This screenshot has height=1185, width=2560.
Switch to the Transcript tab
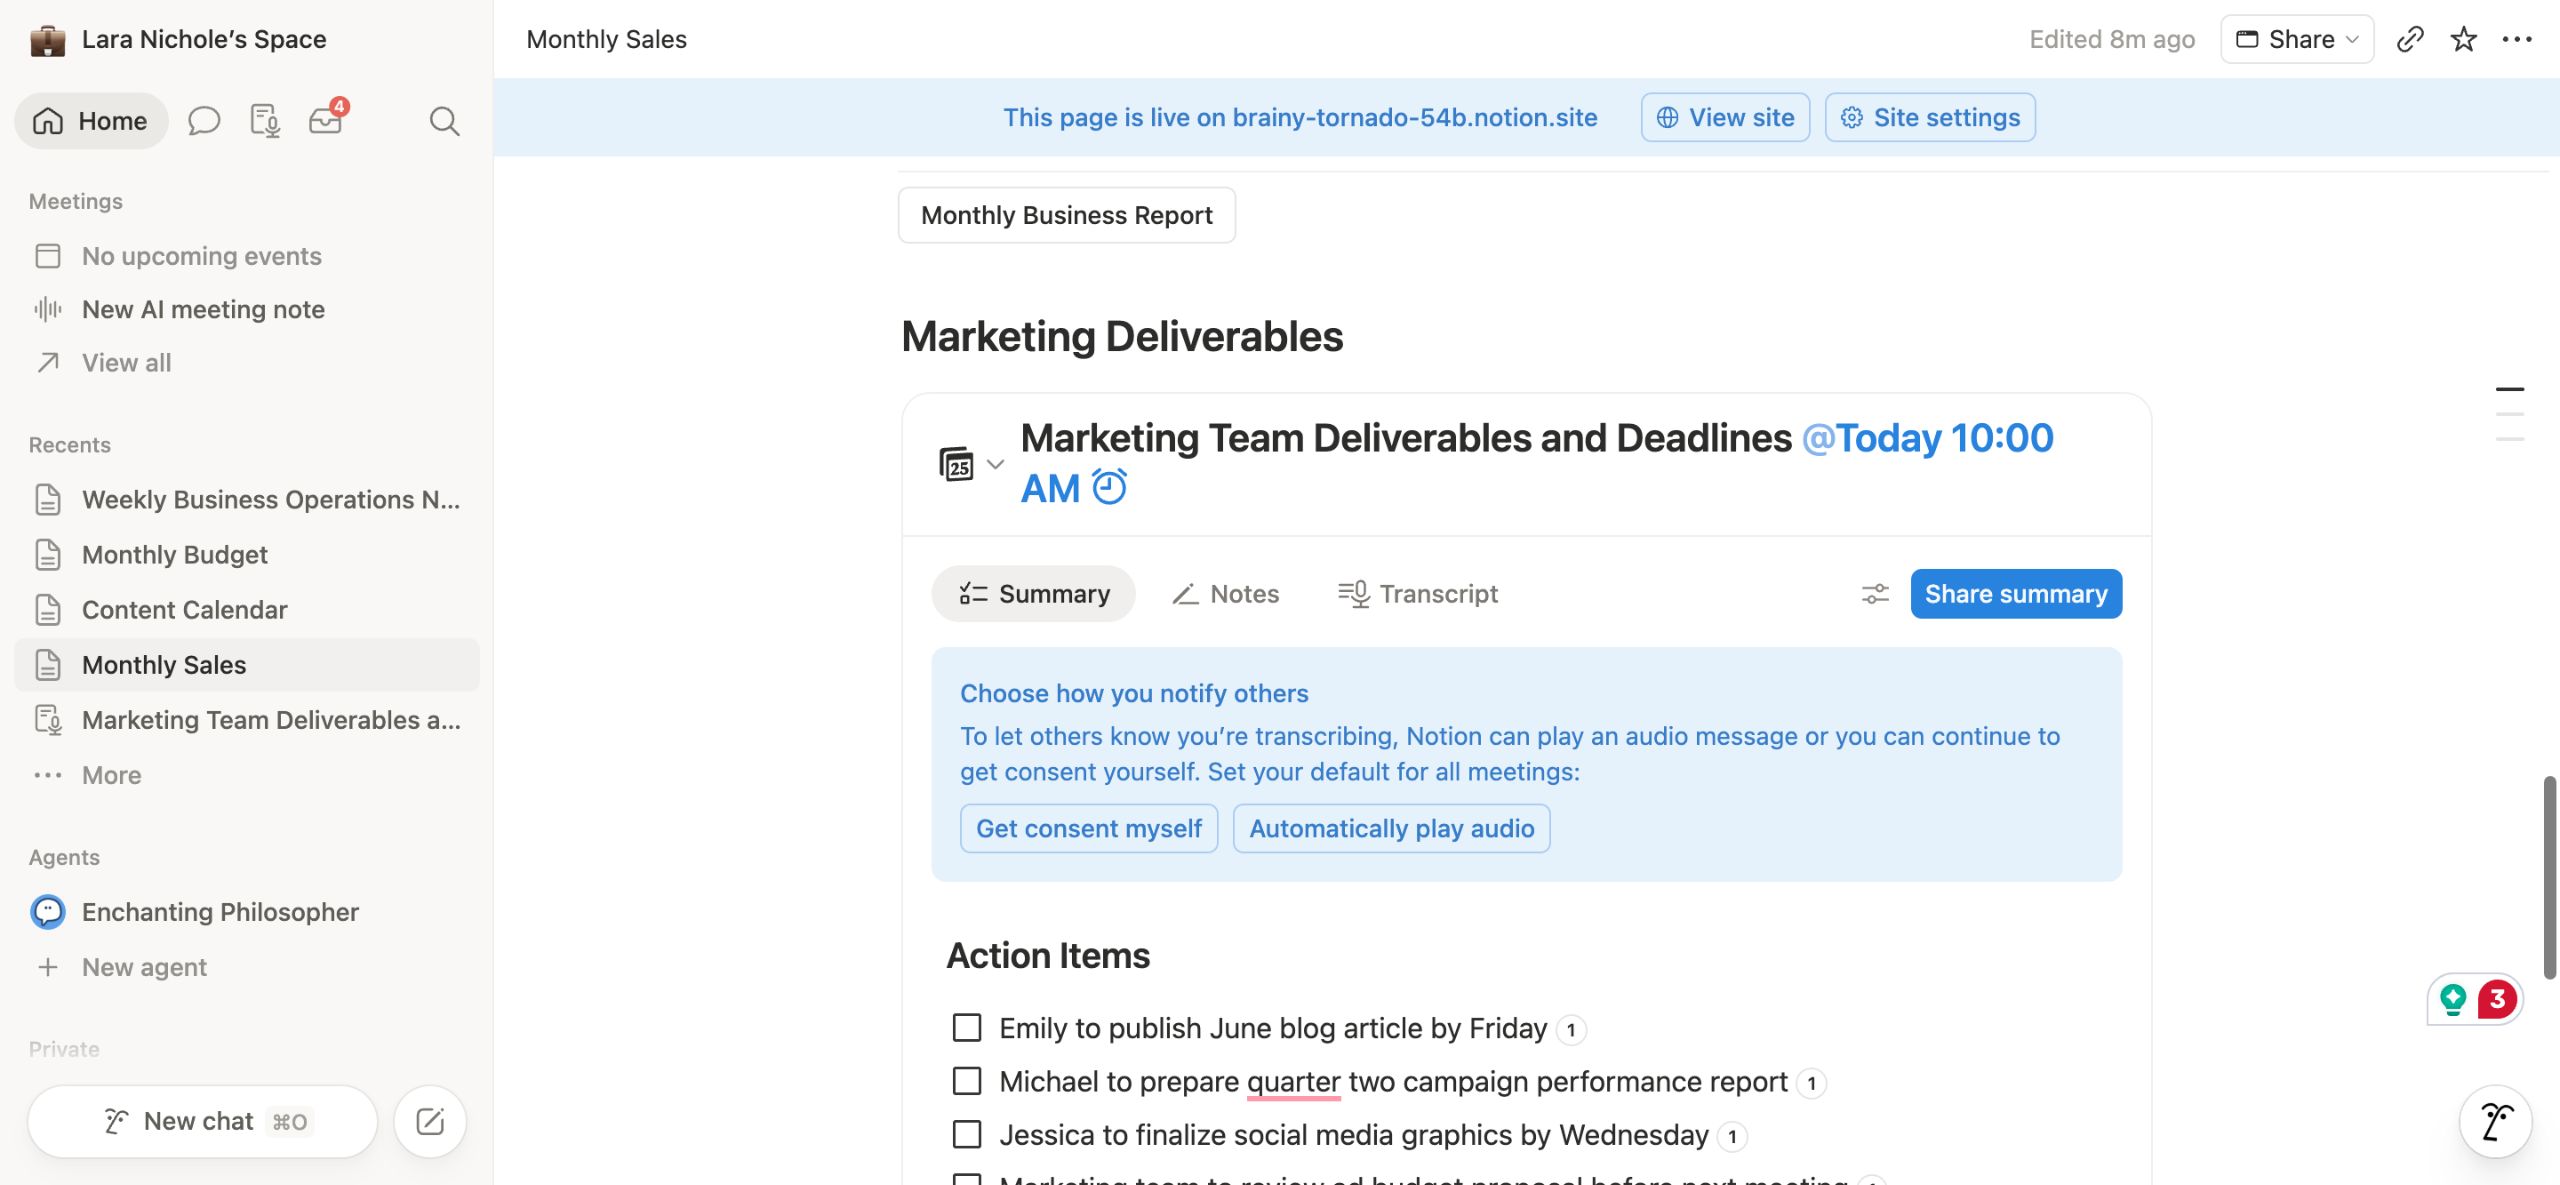1418,594
